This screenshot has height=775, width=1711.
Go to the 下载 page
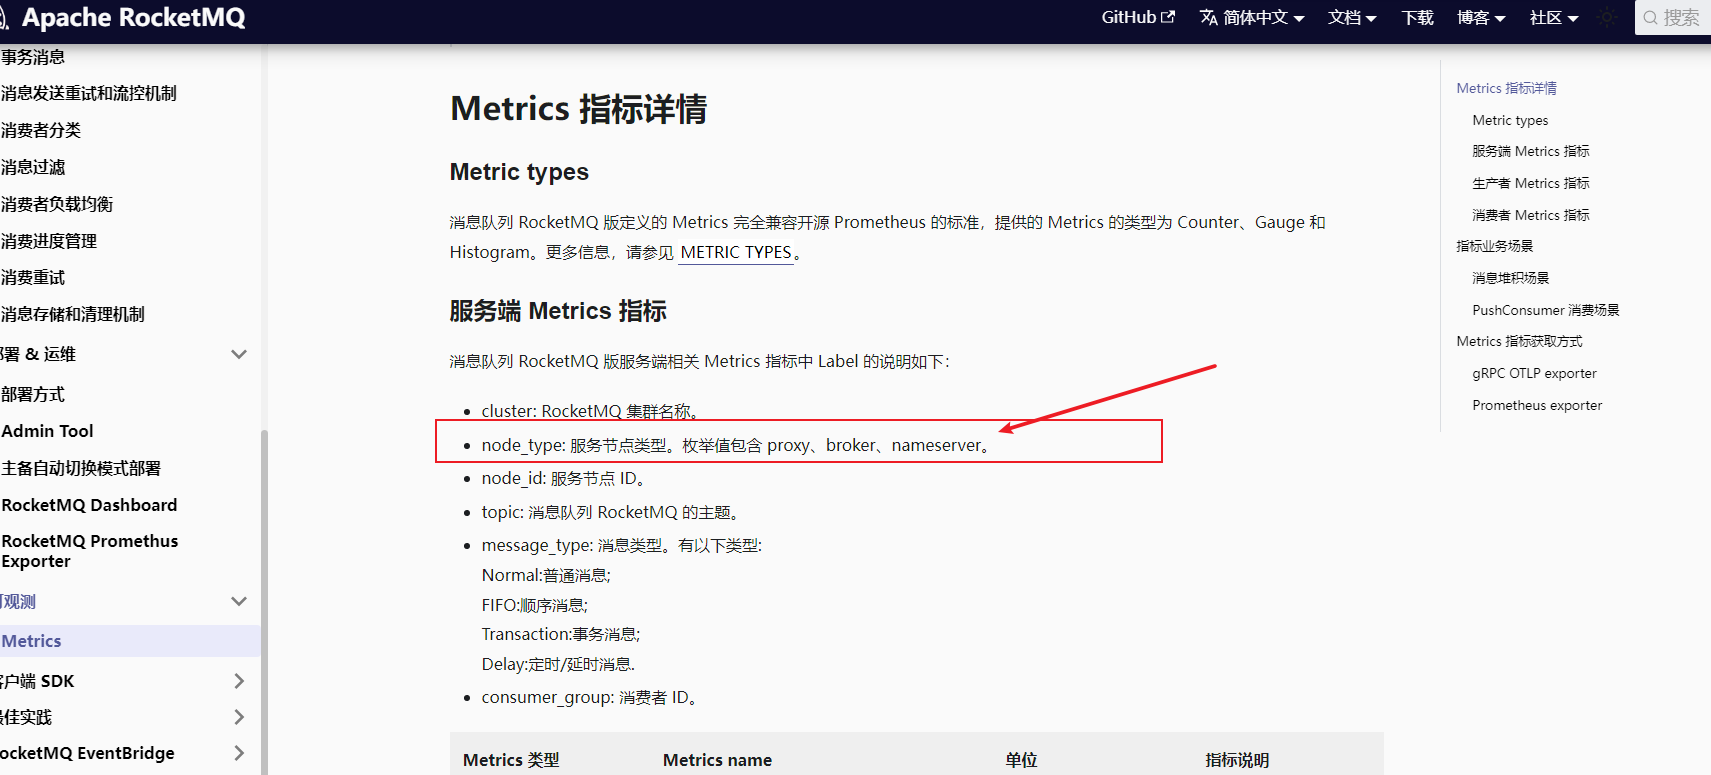tap(1417, 17)
